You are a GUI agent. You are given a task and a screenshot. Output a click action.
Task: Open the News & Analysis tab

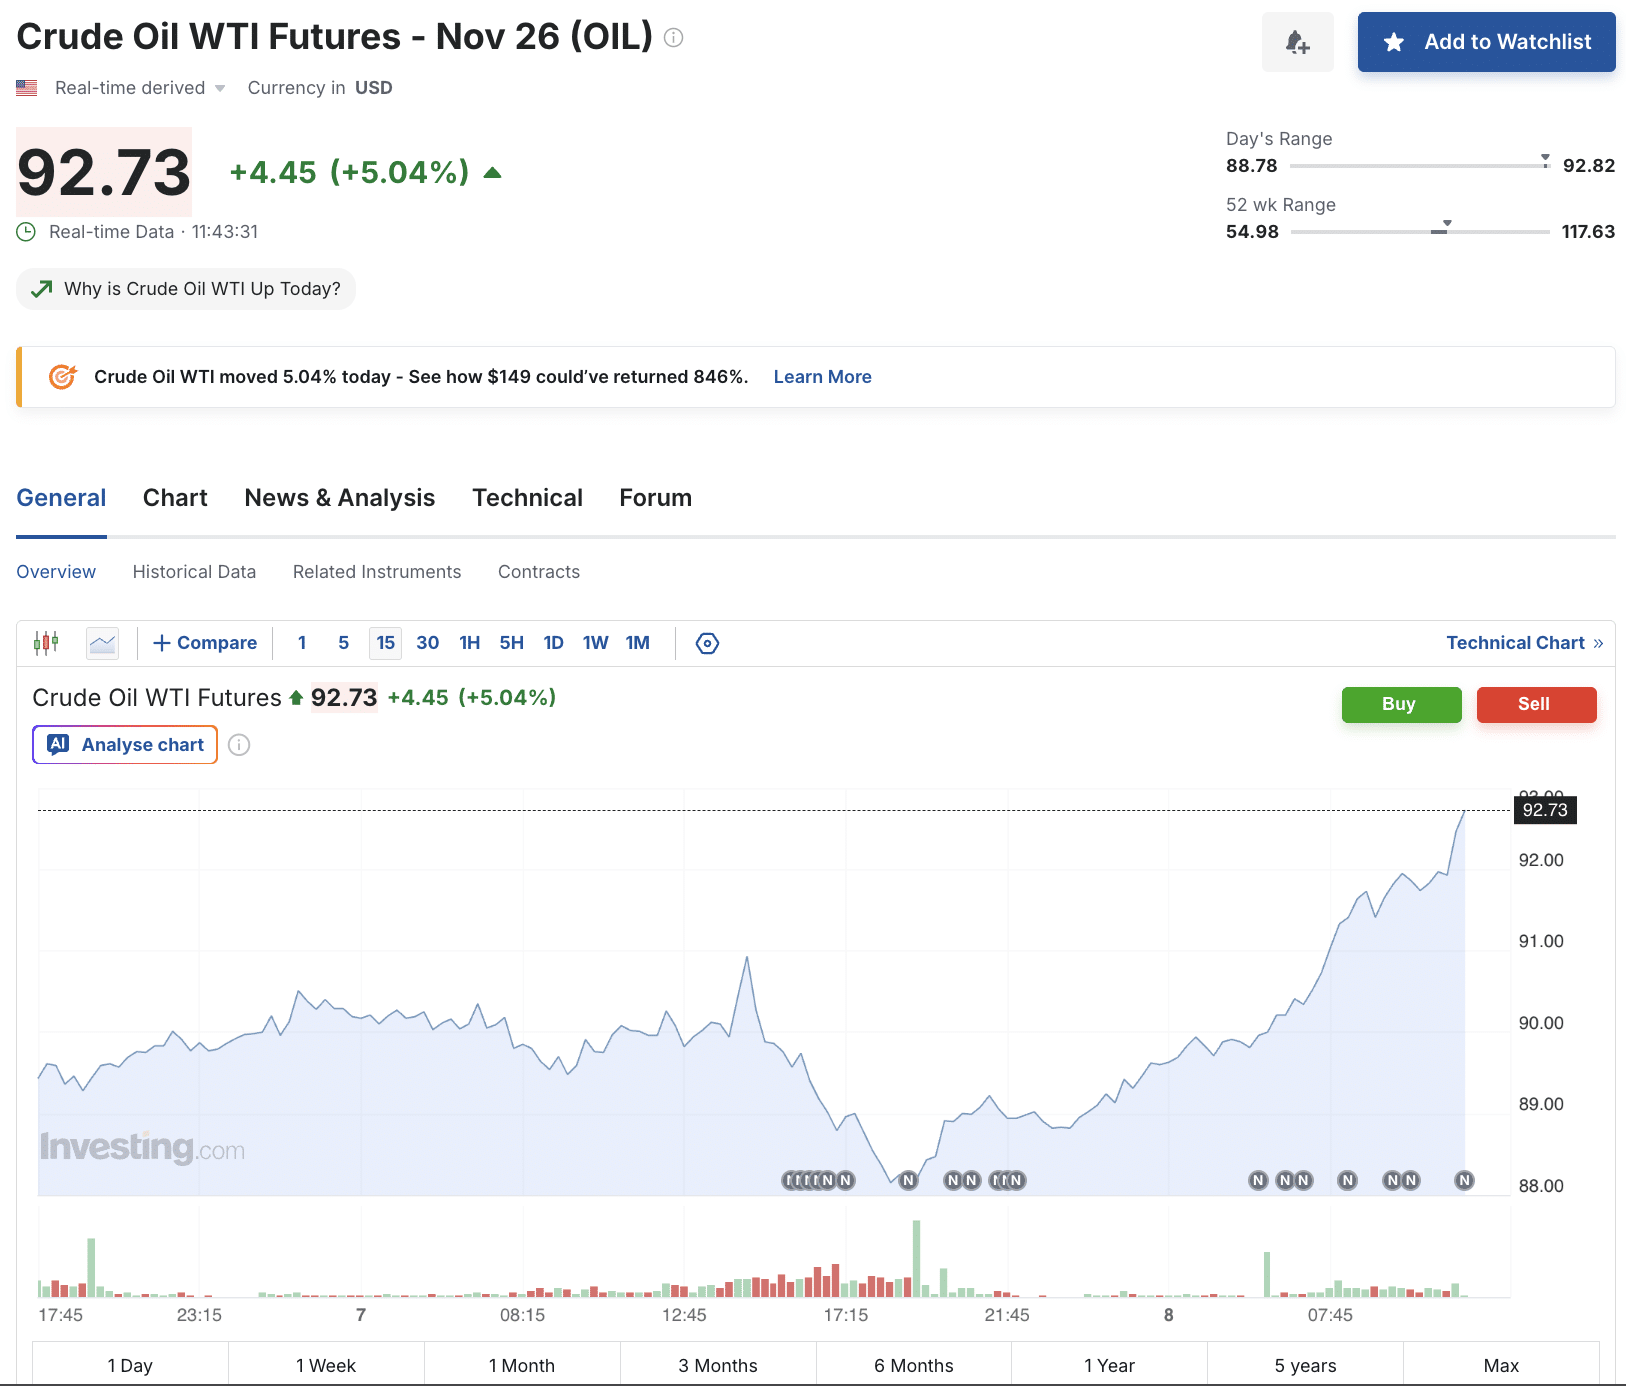pos(340,498)
